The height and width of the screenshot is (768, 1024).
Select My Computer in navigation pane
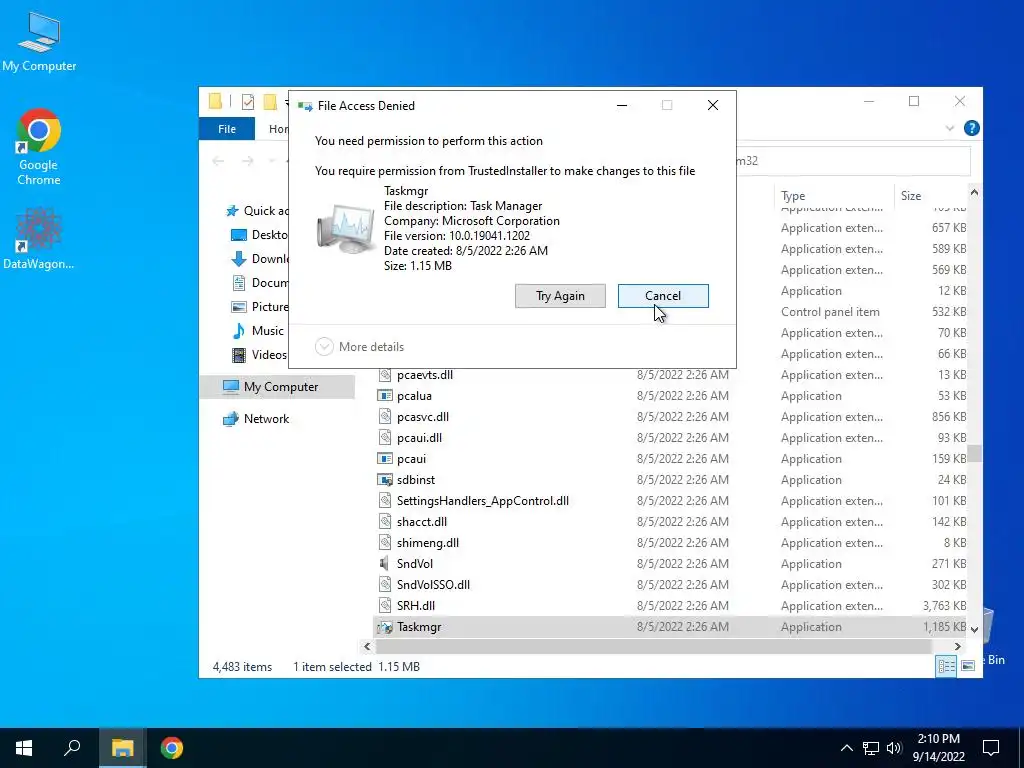(x=278, y=387)
